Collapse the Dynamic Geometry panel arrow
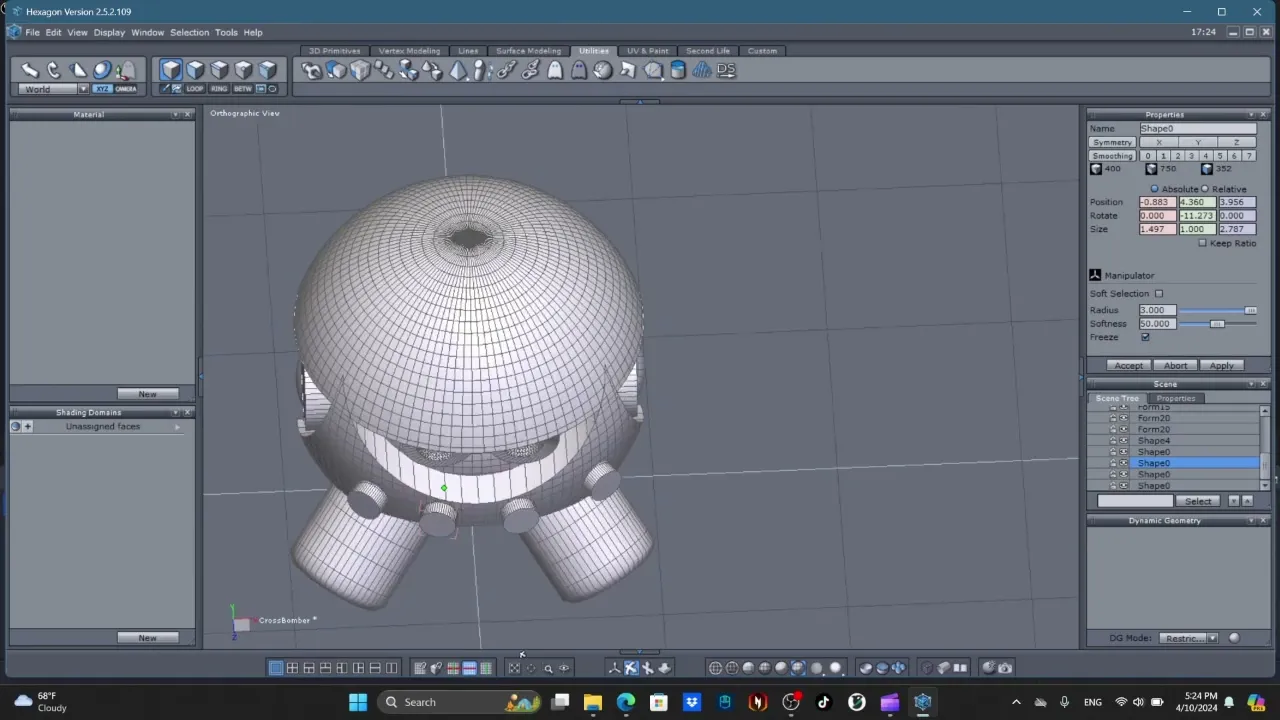Image resolution: width=1280 pixels, height=720 pixels. (1250, 521)
